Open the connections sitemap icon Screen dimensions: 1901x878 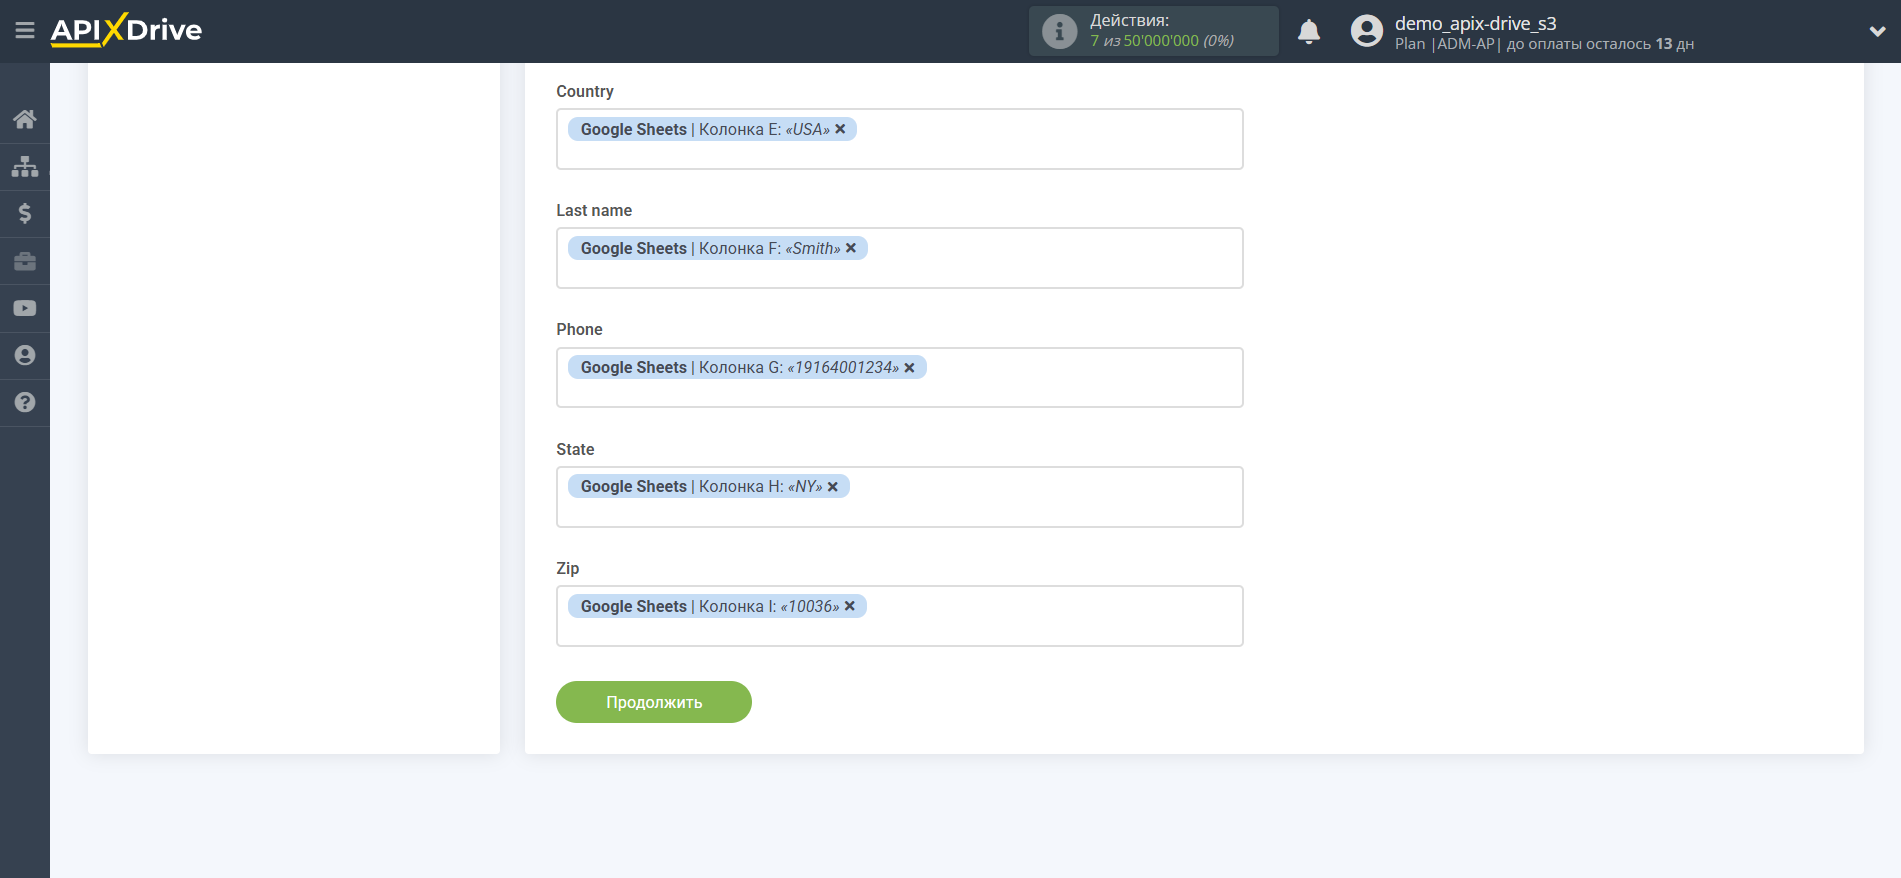coord(25,166)
